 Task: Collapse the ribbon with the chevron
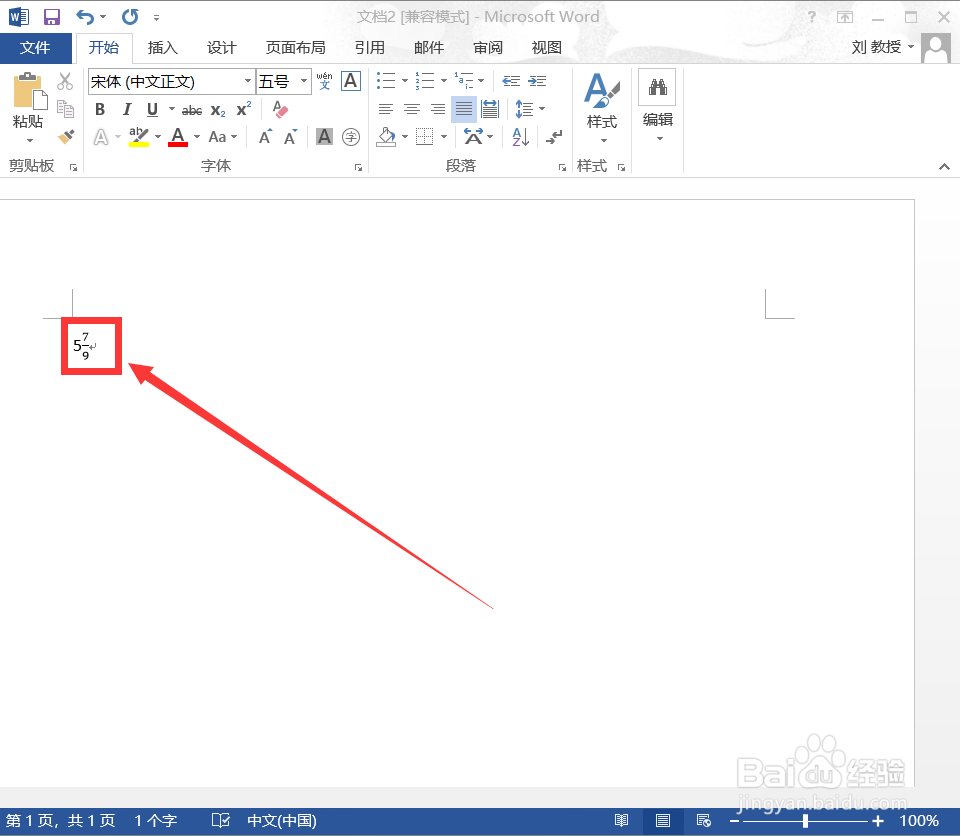click(944, 167)
